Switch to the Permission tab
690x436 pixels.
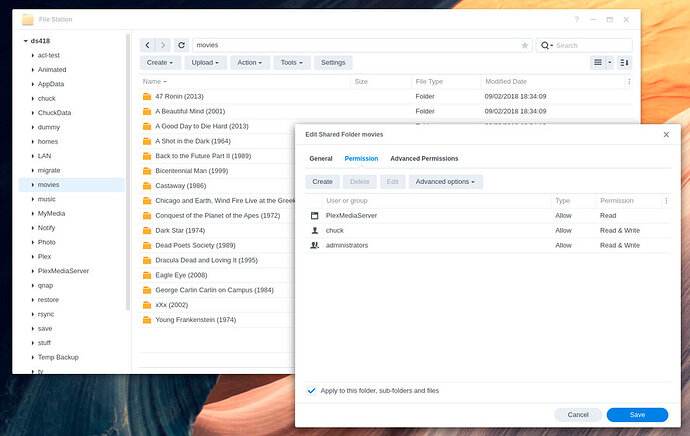[361, 158]
